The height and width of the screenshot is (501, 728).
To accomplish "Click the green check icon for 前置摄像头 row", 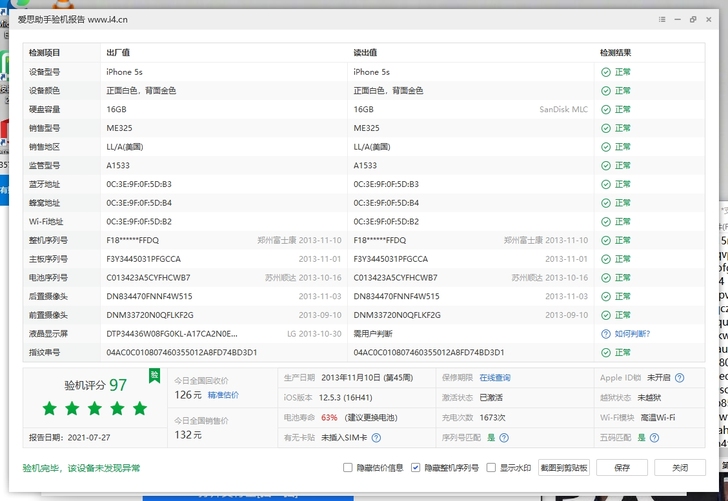I will (x=606, y=315).
